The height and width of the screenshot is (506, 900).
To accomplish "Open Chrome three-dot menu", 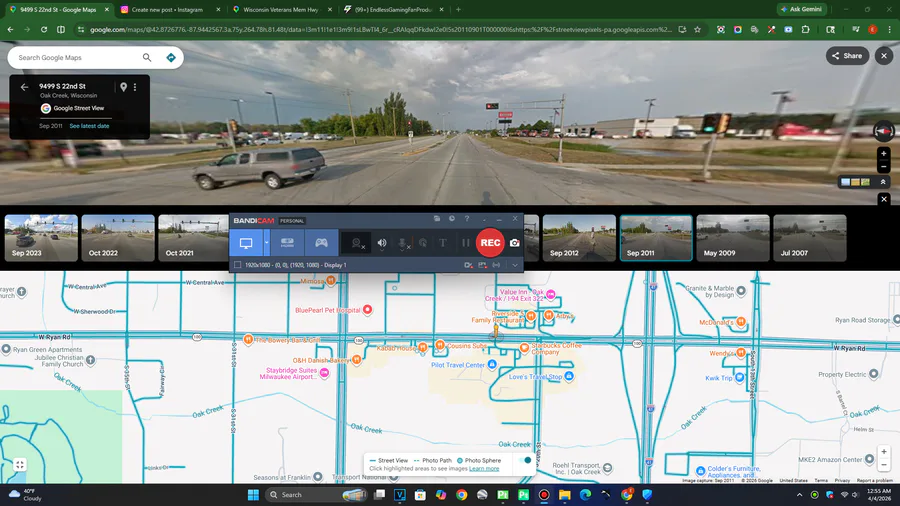I will [x=890, y=29].
